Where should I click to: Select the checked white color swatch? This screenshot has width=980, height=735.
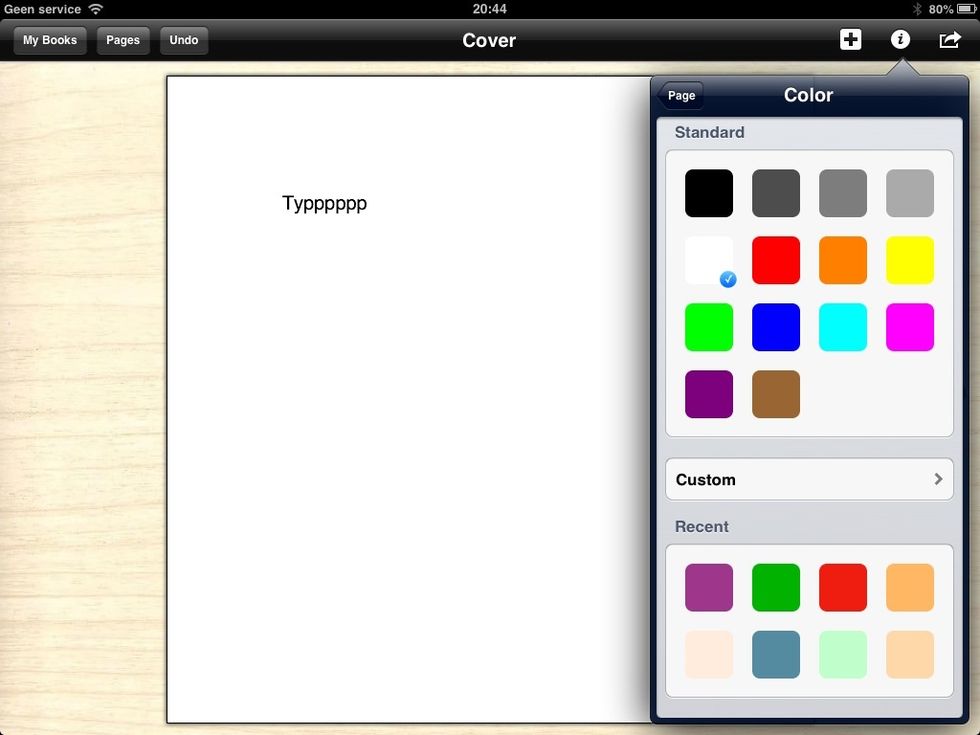click(709, 261)
